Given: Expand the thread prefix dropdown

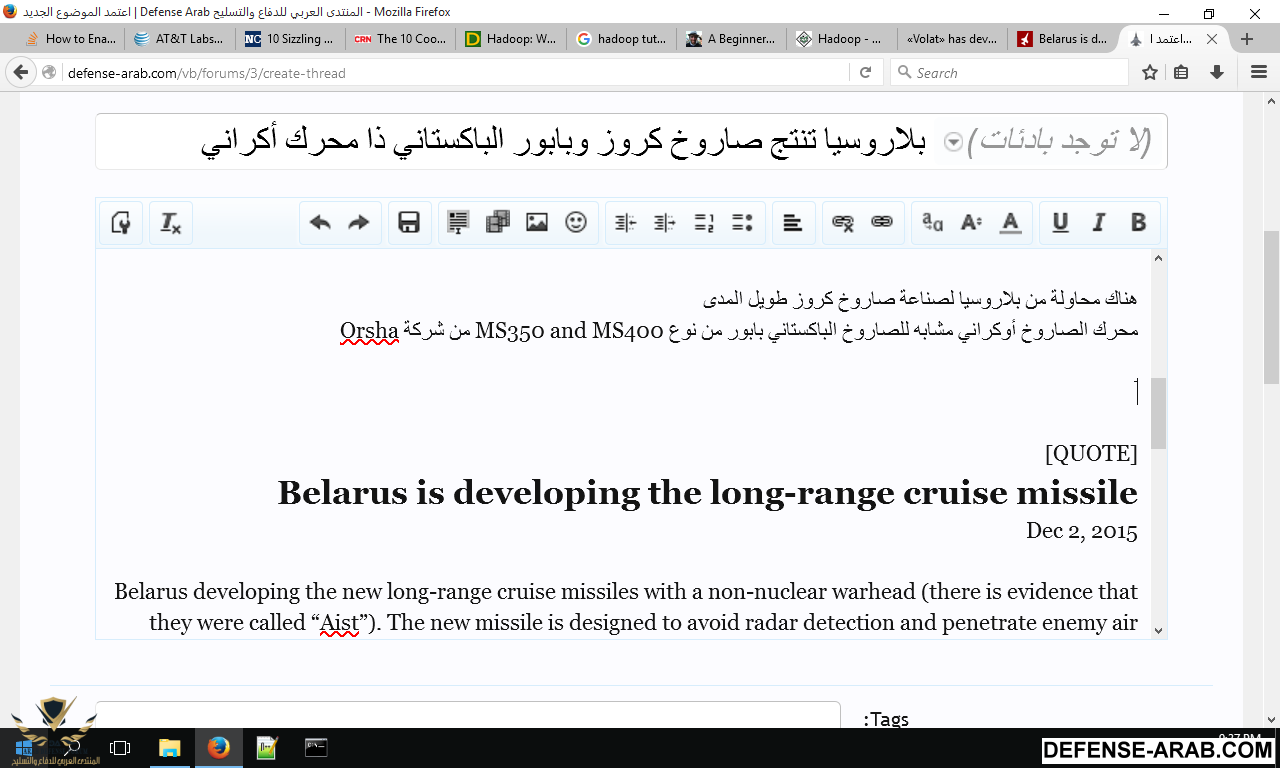Looking at the screenshot, I should click(x=953, y=142).
